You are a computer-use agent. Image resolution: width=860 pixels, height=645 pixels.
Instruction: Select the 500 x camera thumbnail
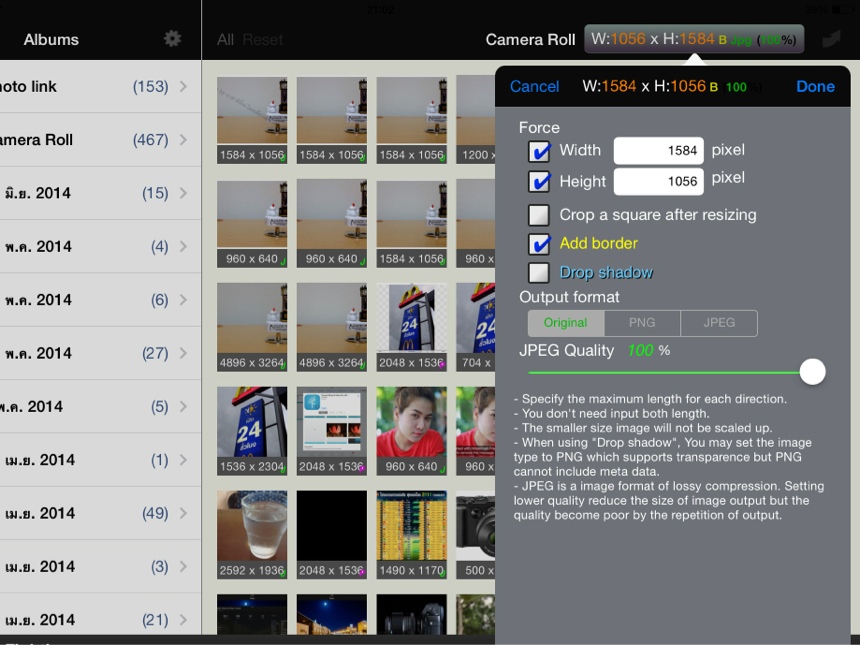(476, 535)
